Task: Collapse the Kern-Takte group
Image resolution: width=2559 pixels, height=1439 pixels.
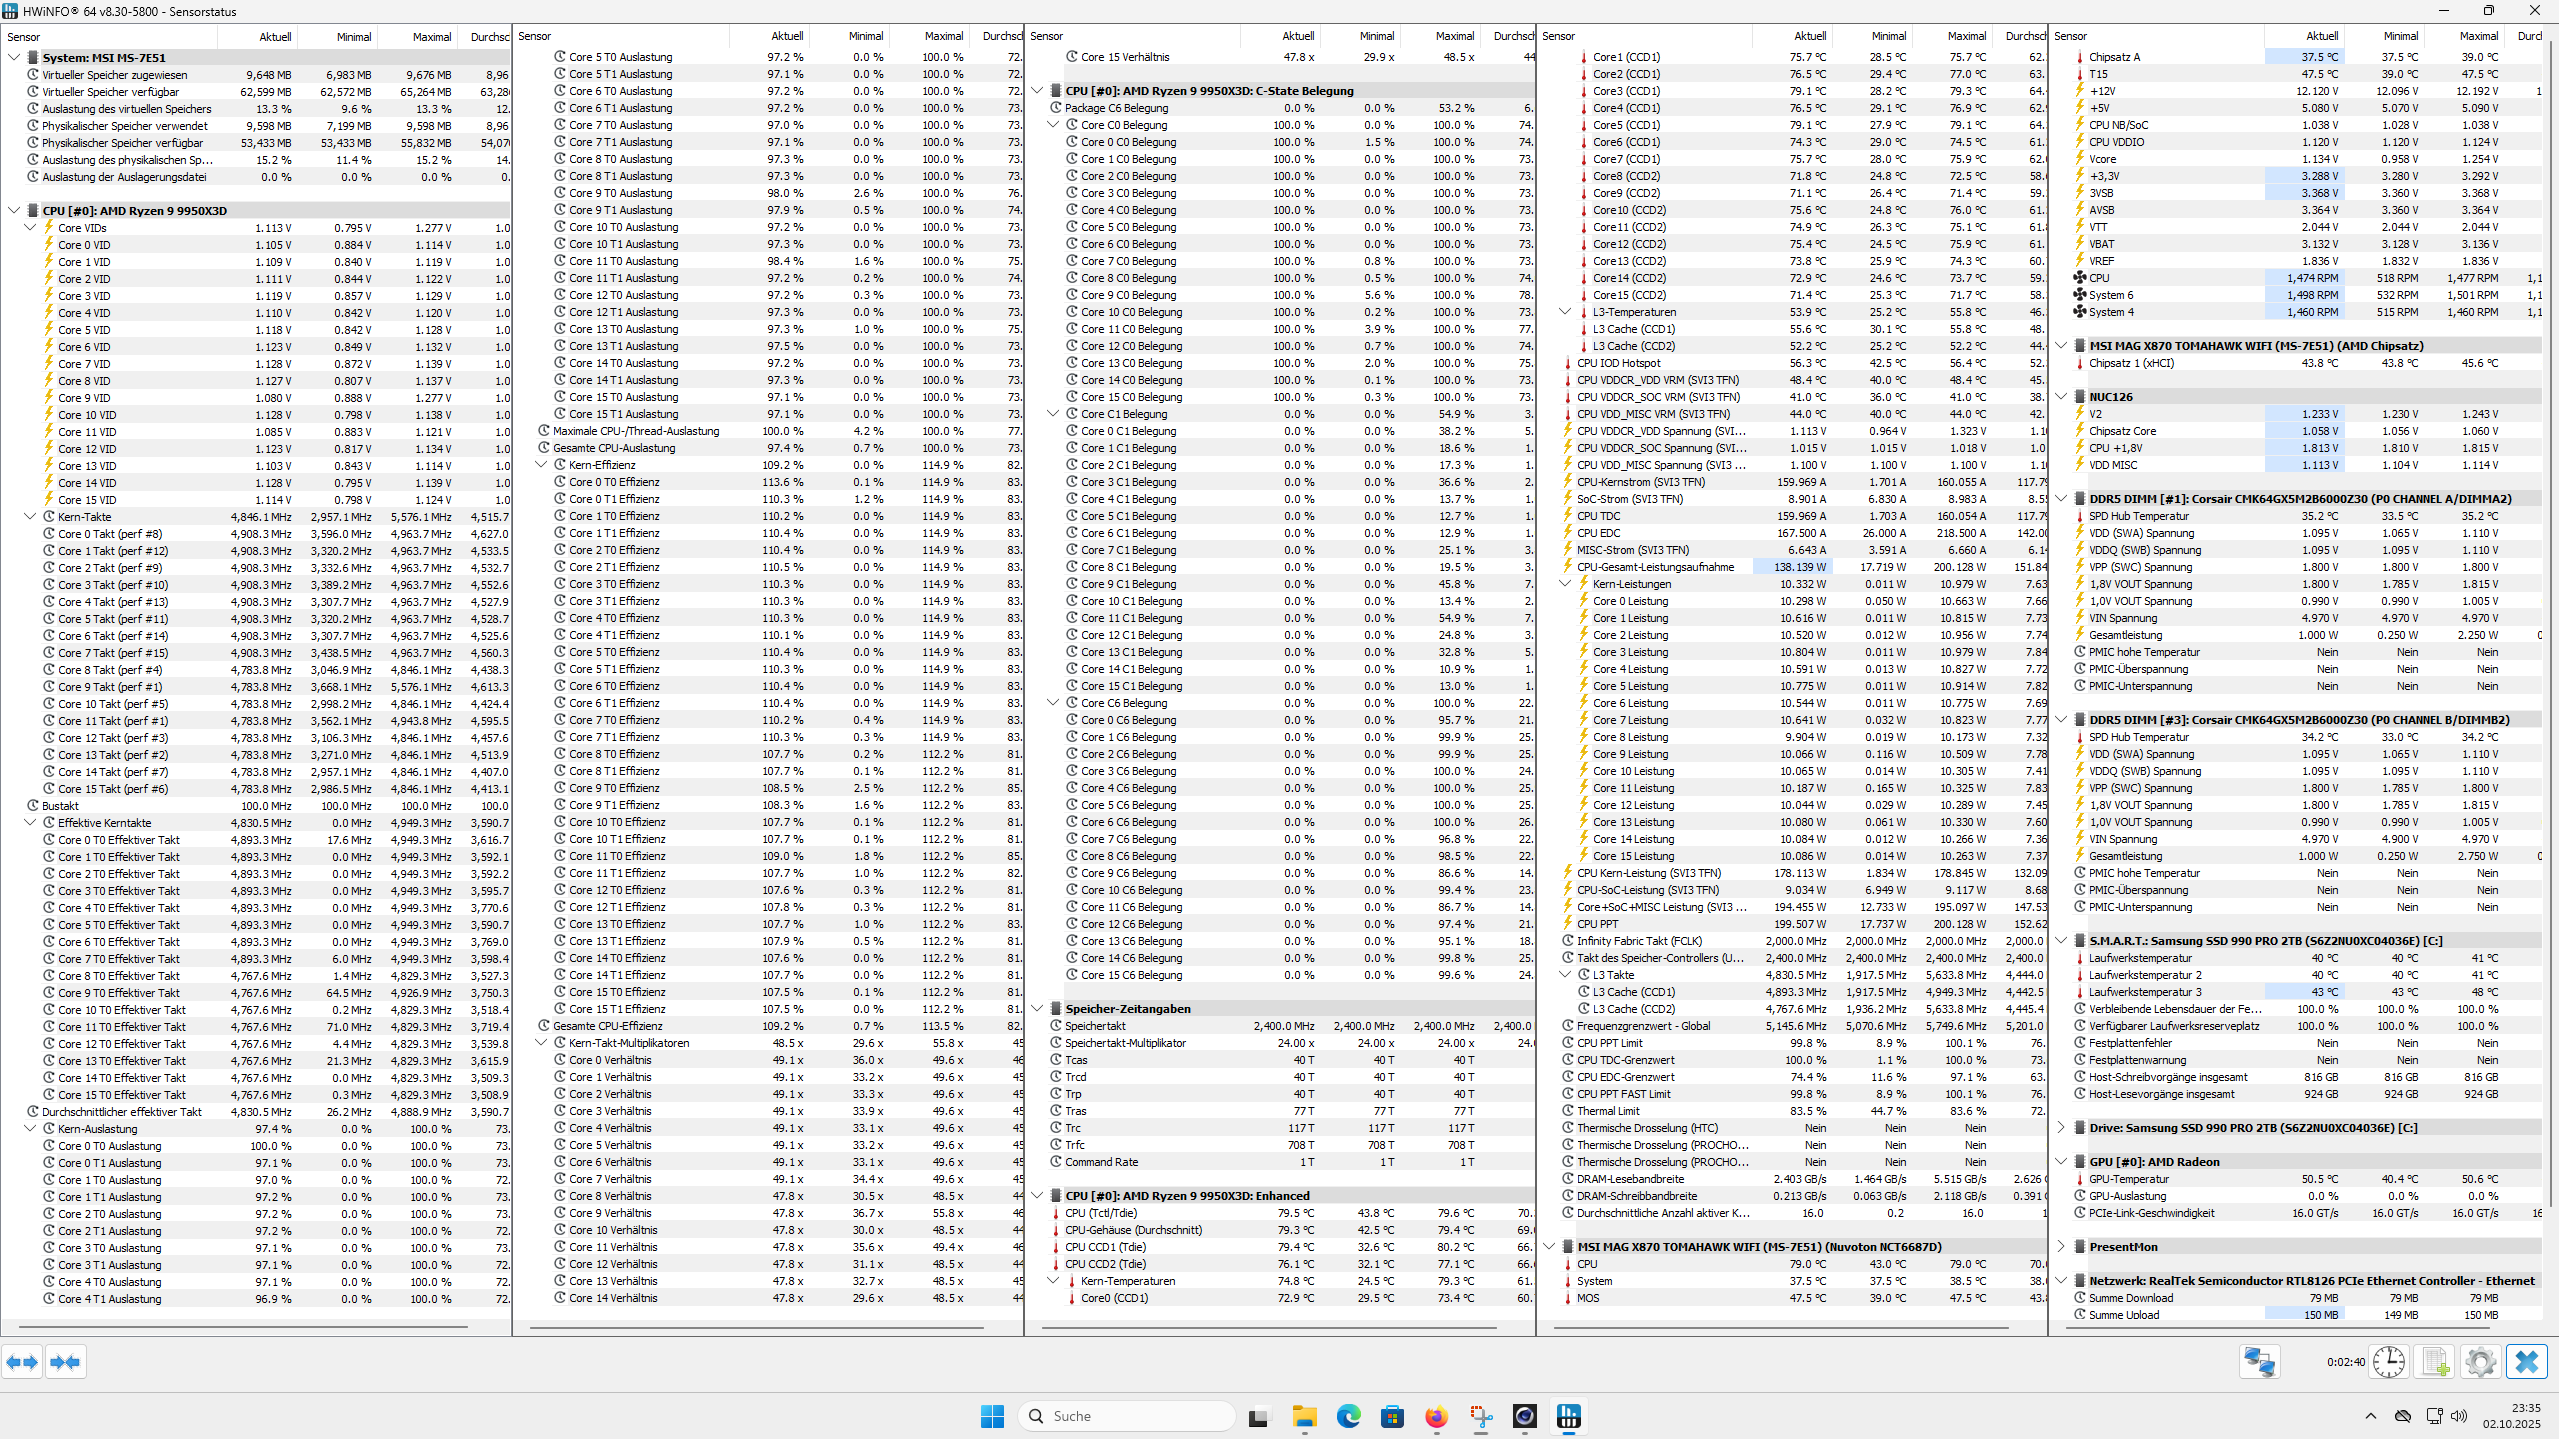Action: 28,517
